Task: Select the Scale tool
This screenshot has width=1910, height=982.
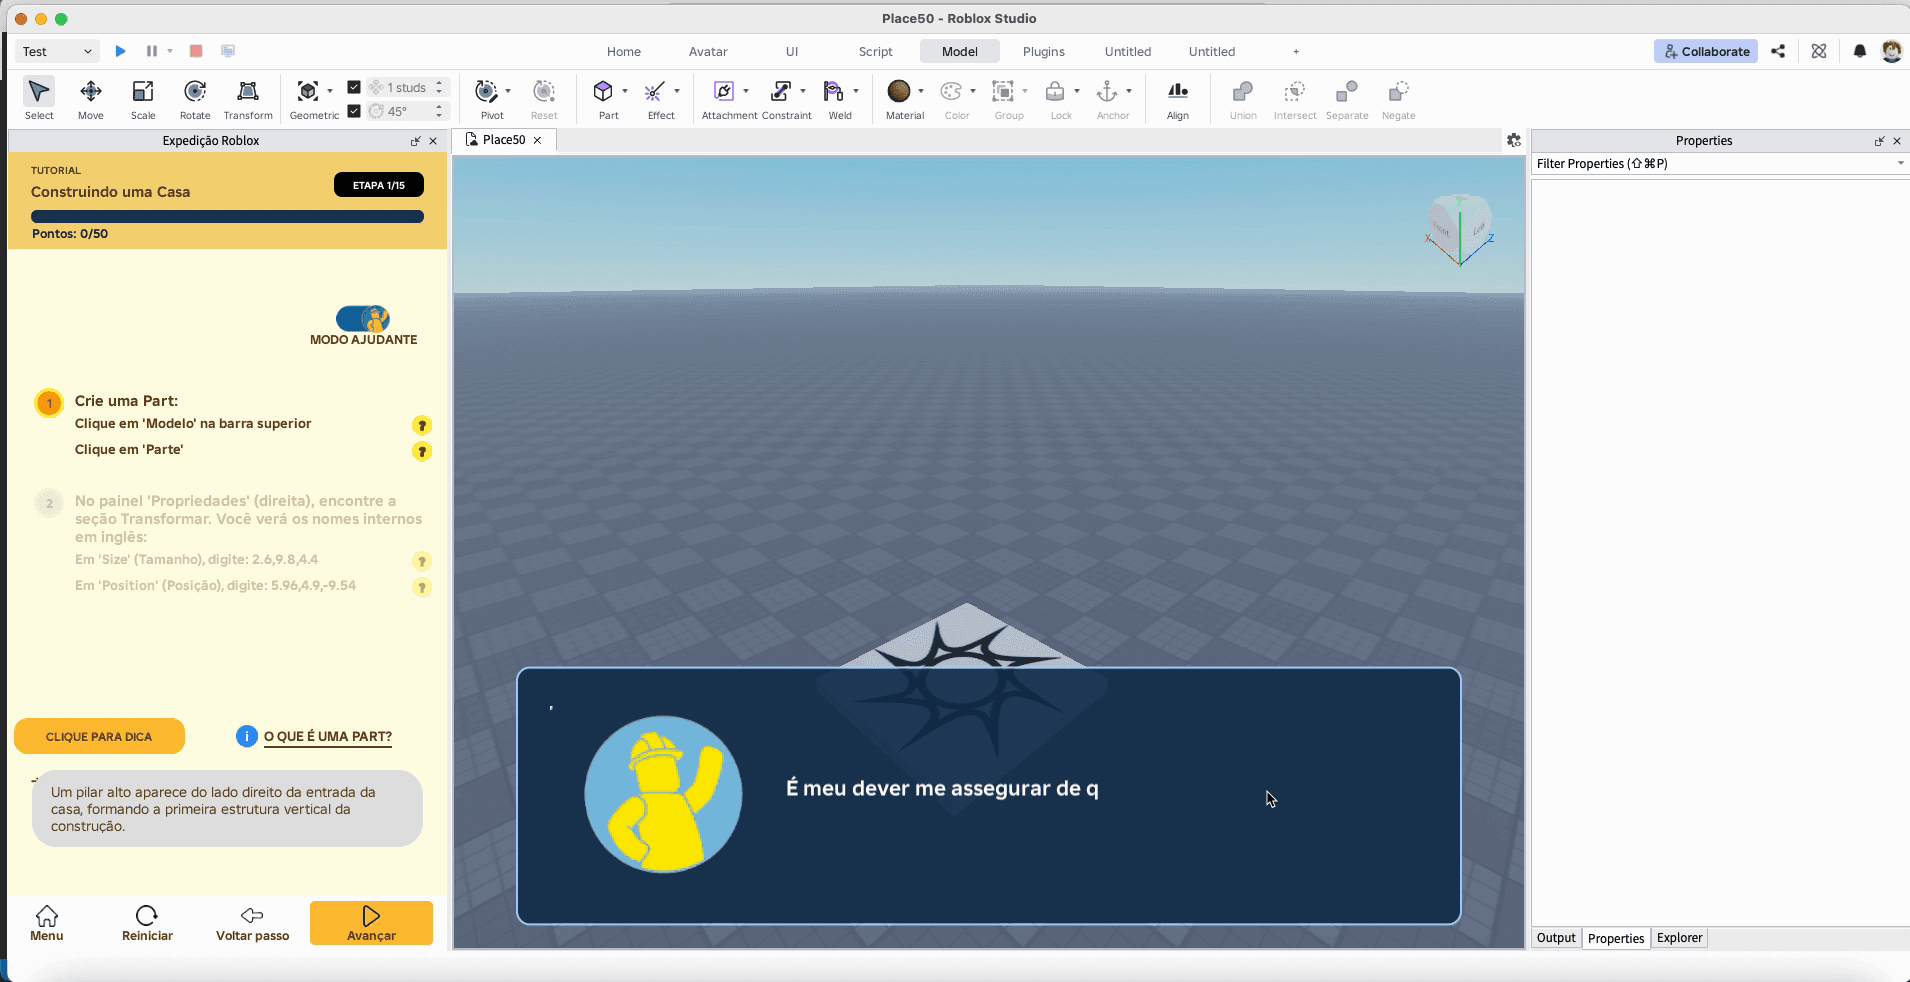Action: [142, 97]
